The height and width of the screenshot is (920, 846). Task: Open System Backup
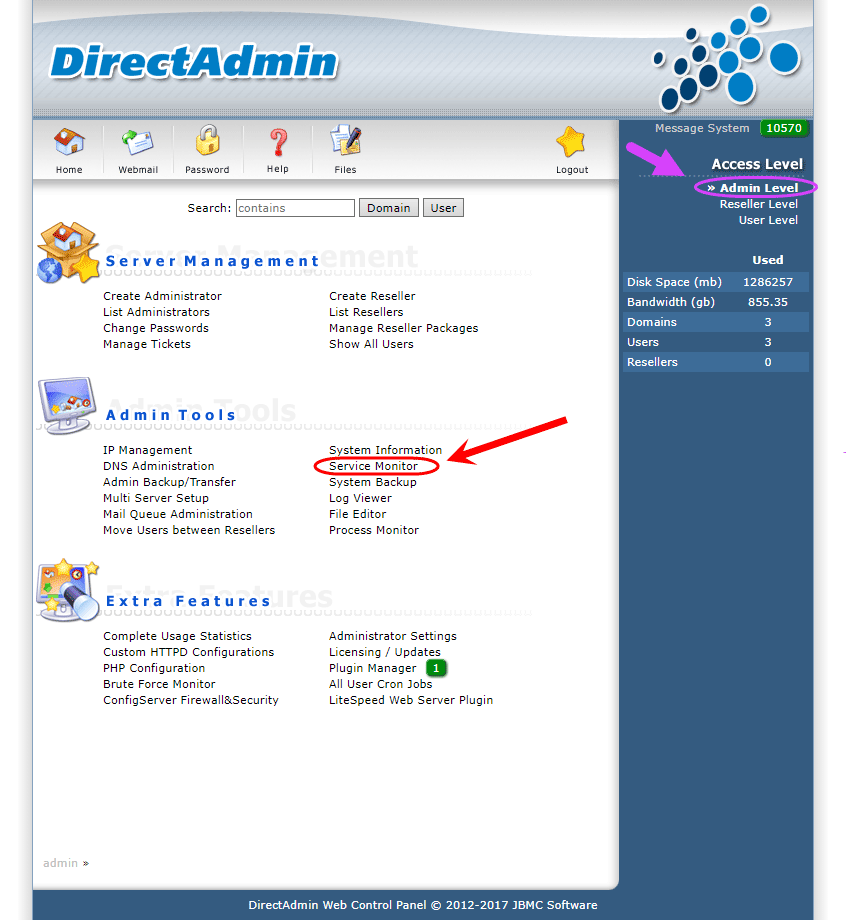click(x=373, y=482)
